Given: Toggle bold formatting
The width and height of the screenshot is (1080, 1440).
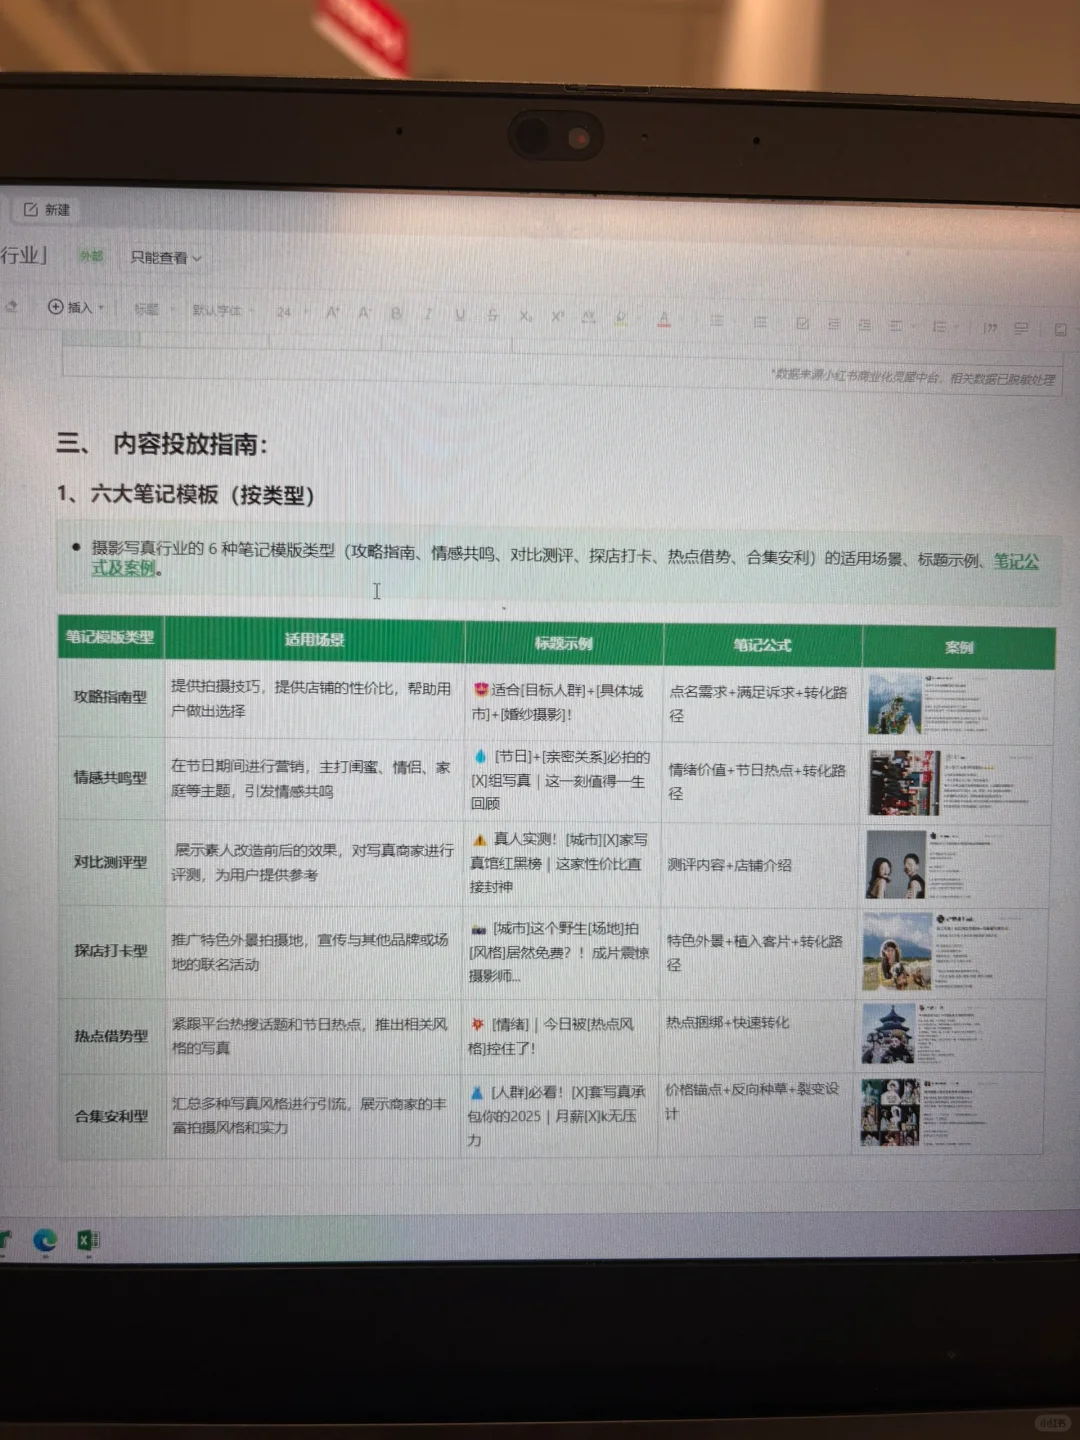Looking at the screenshot, I should point(396,314).
